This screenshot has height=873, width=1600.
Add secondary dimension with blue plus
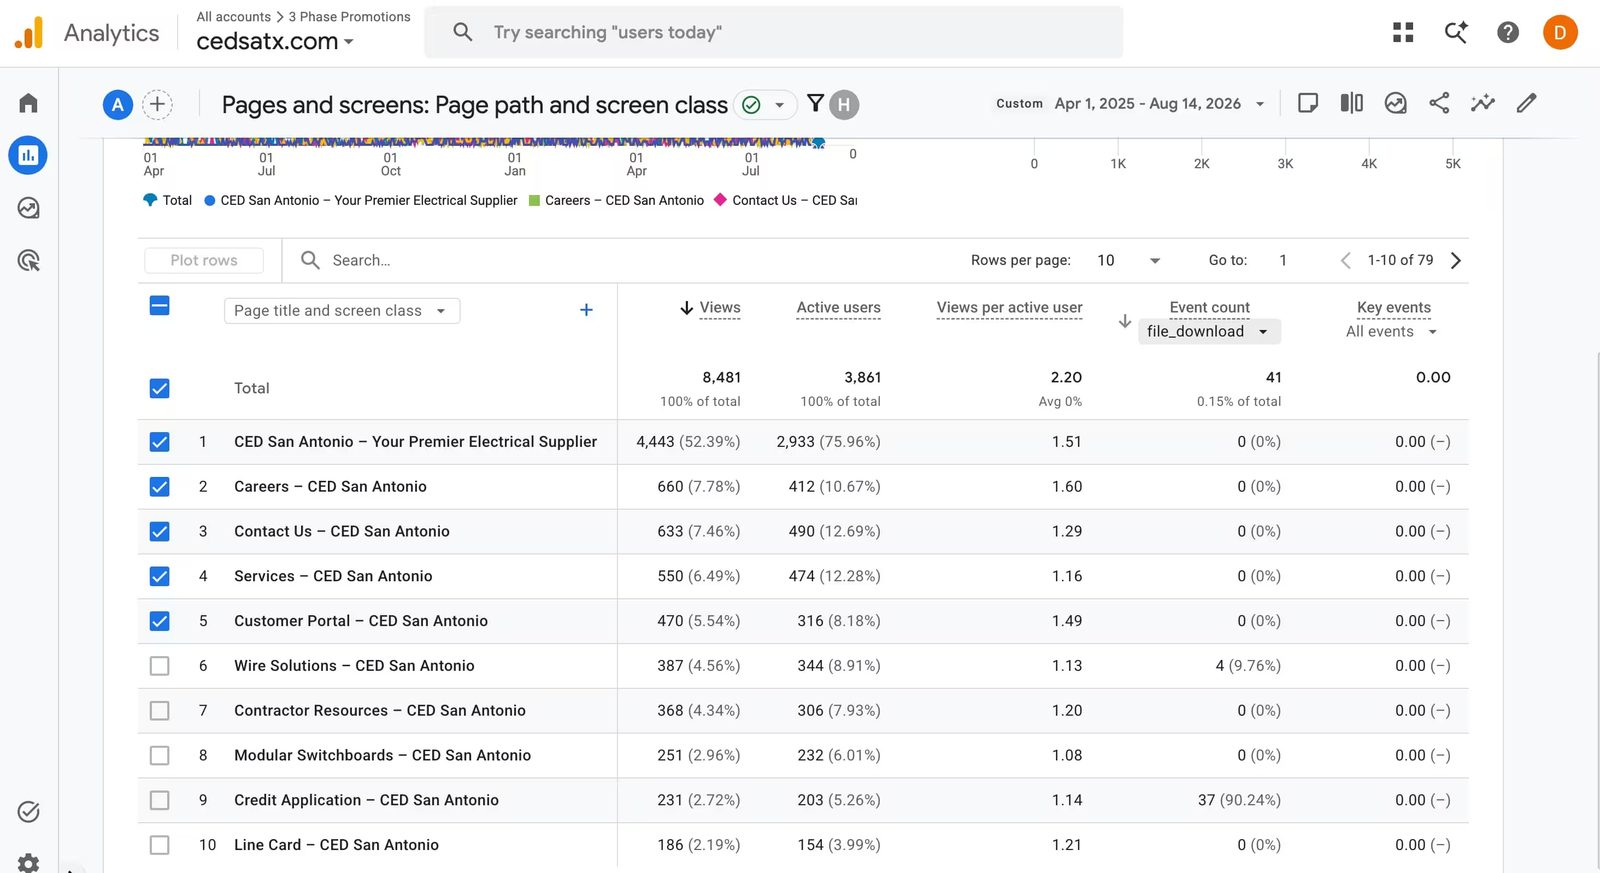click(x=586, y=310)
